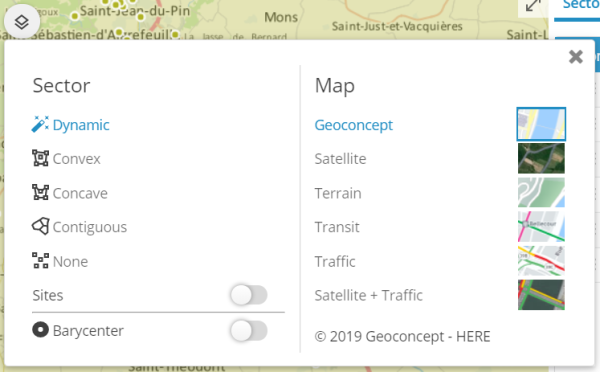
Task: Click the Dynamic sector wand icon
Action: [x=40, y=124]
